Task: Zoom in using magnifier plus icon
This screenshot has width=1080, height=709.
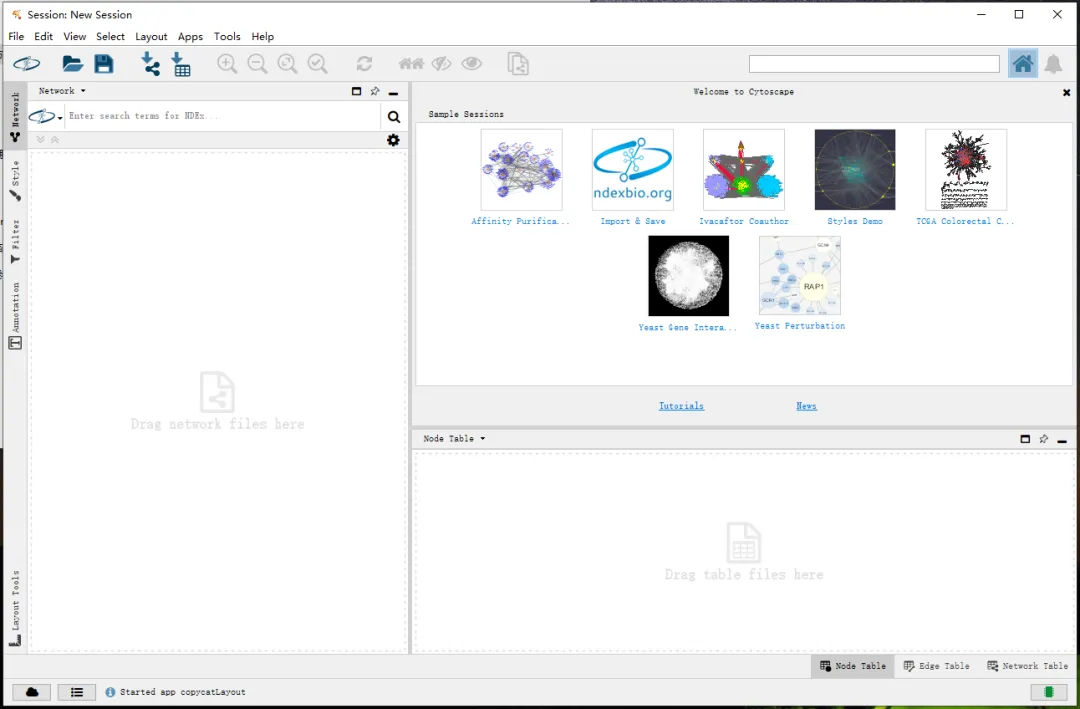Action: pos(227,64)
